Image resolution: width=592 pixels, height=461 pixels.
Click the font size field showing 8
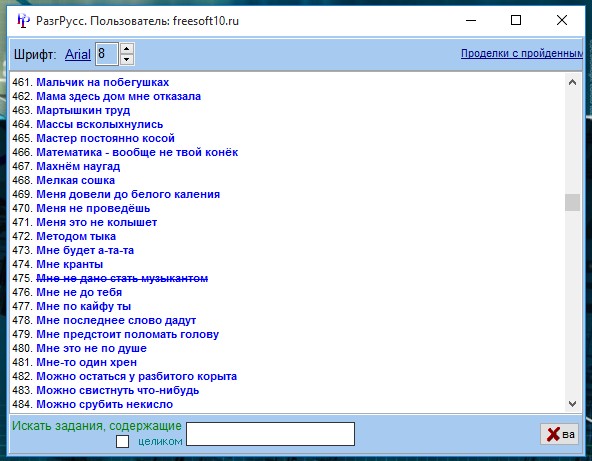point(107,54)
